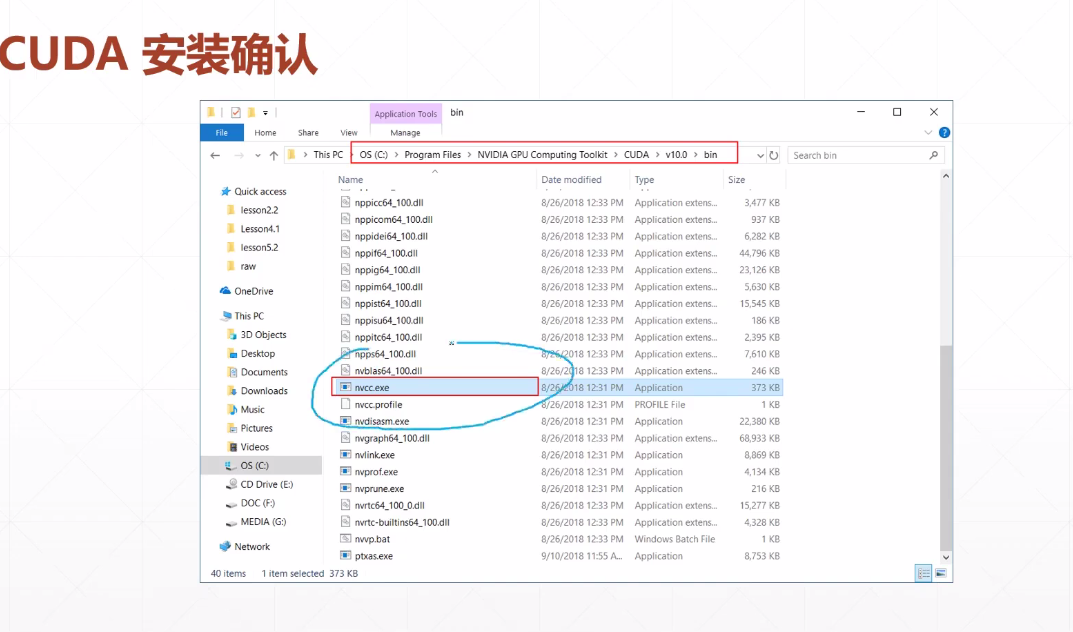Viewport: 1073px width, 632px height.
Task: Open the Manage ribbon tab
Action: click(x=405, y=133)
